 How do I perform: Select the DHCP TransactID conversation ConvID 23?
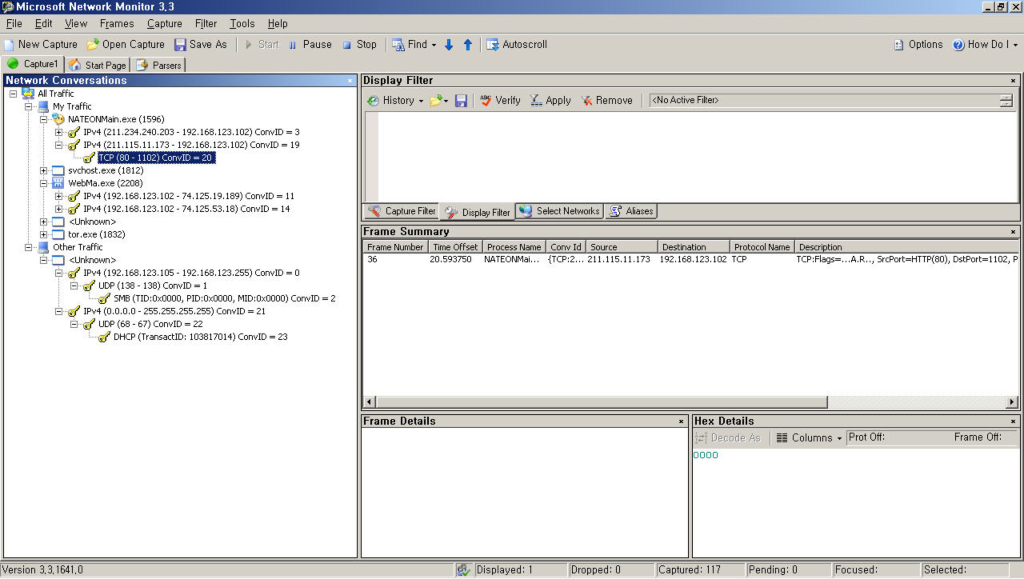pos(200,337)
